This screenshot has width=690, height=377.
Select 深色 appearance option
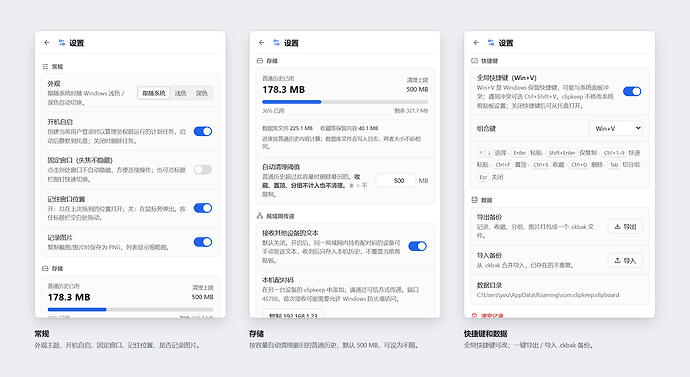[202, 93]
